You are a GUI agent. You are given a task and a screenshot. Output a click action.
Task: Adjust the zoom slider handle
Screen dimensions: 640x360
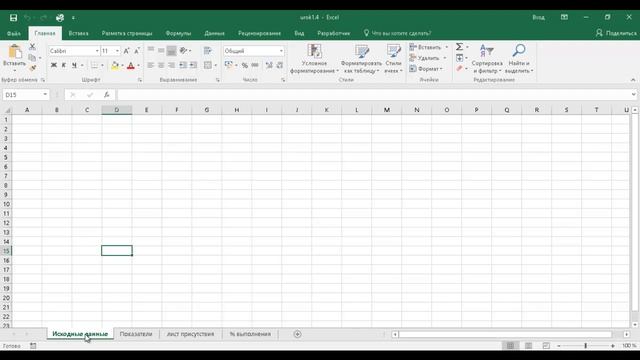coord(586,346)
